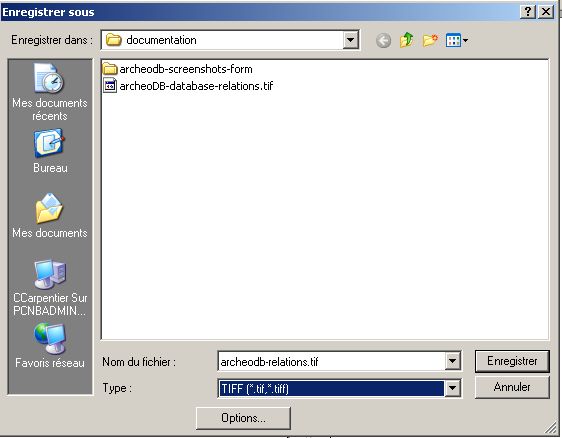
Task: Click the Enregistrer button
Action: point(512,361)
